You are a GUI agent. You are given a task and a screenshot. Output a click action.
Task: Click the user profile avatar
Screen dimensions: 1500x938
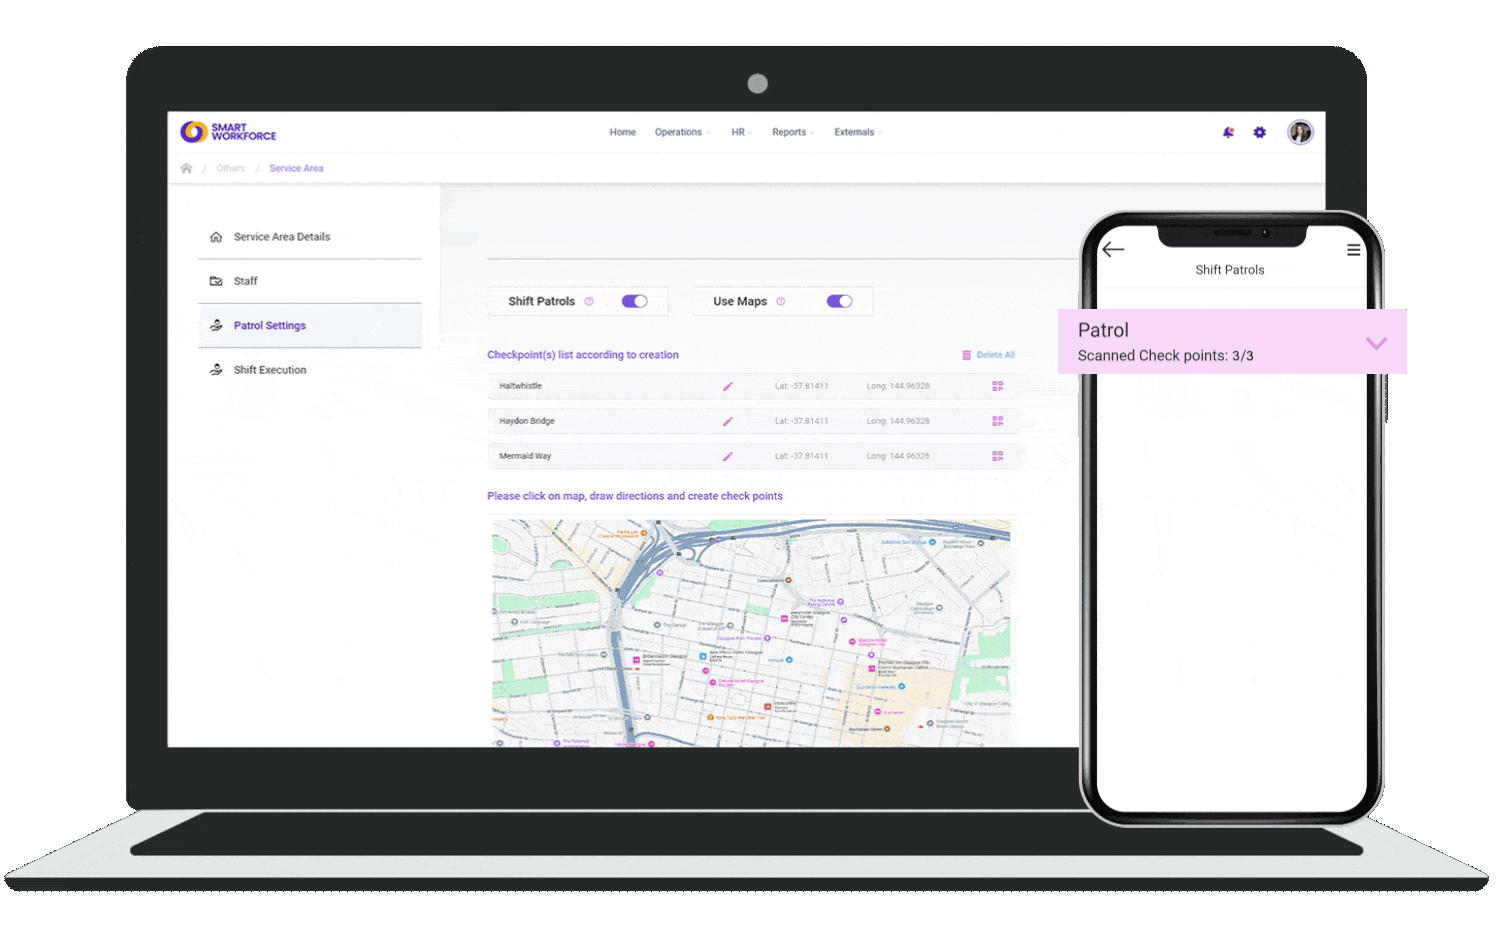tap(1299, 132)
